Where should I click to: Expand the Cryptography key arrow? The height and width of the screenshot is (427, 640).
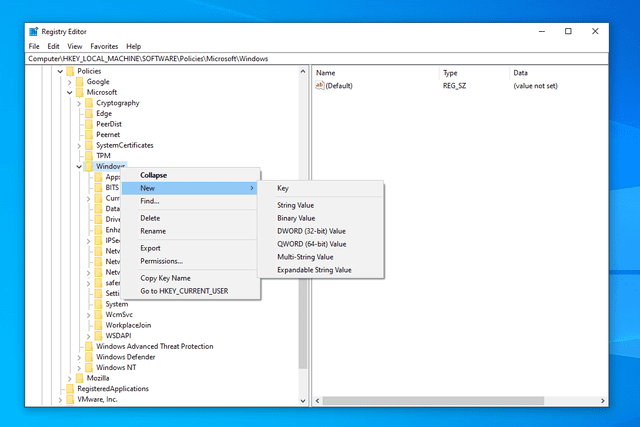[x=79, y=103]
